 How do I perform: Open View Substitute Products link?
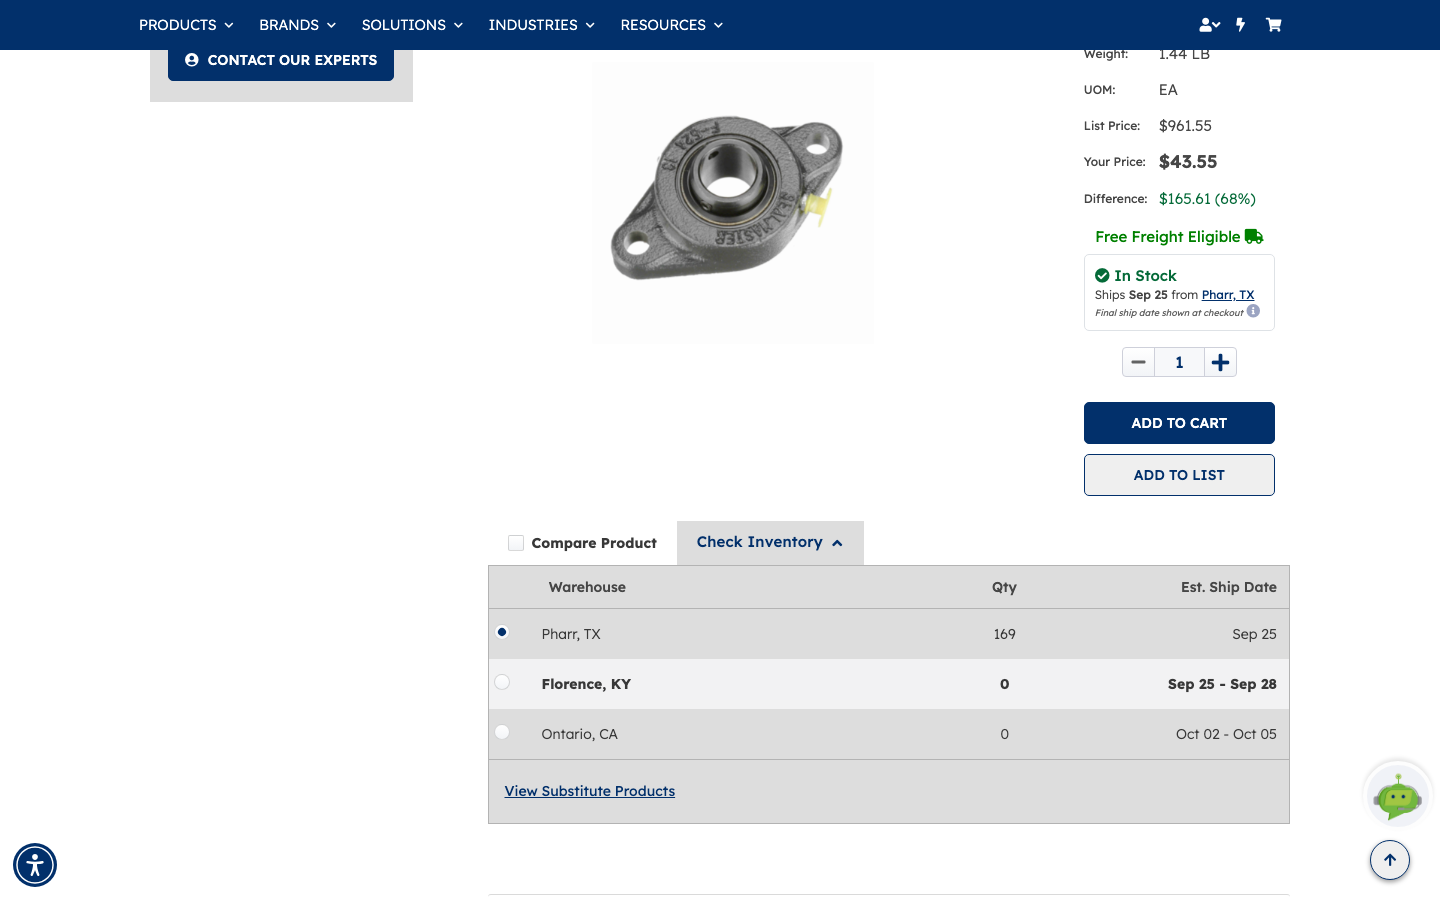tap(590, 791)
